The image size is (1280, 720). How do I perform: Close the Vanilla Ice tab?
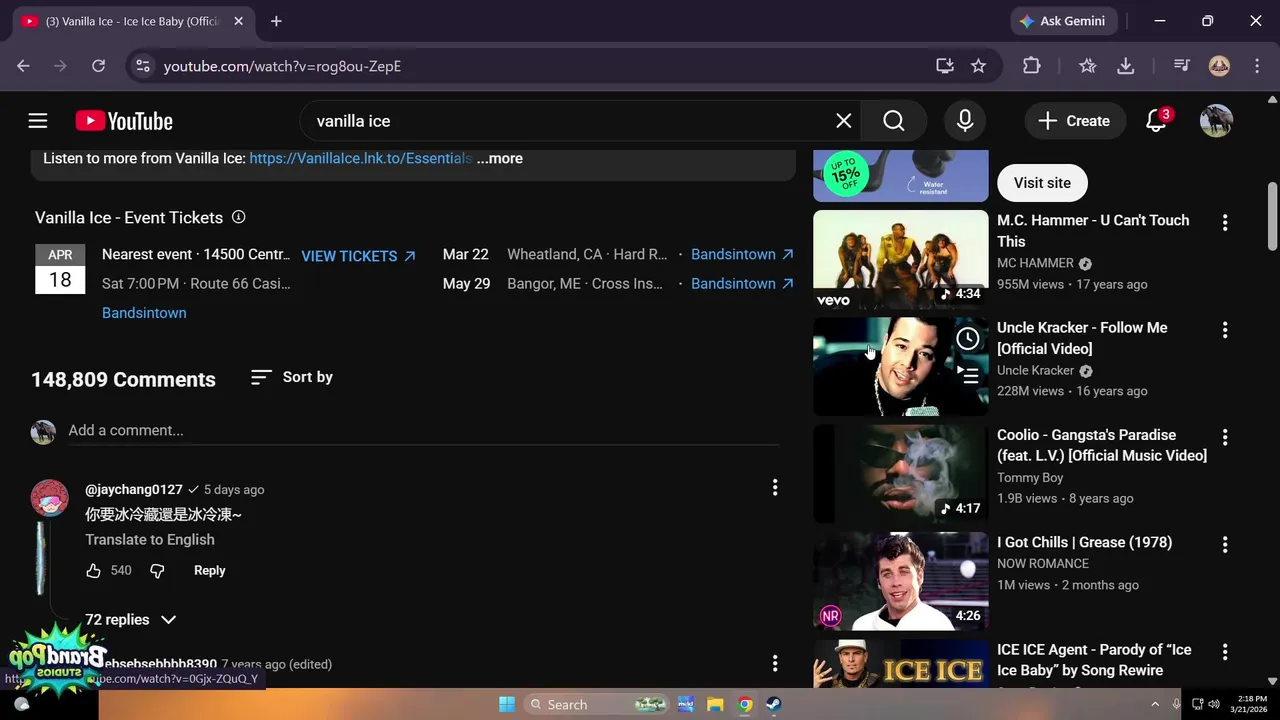[x=238, y=21]
